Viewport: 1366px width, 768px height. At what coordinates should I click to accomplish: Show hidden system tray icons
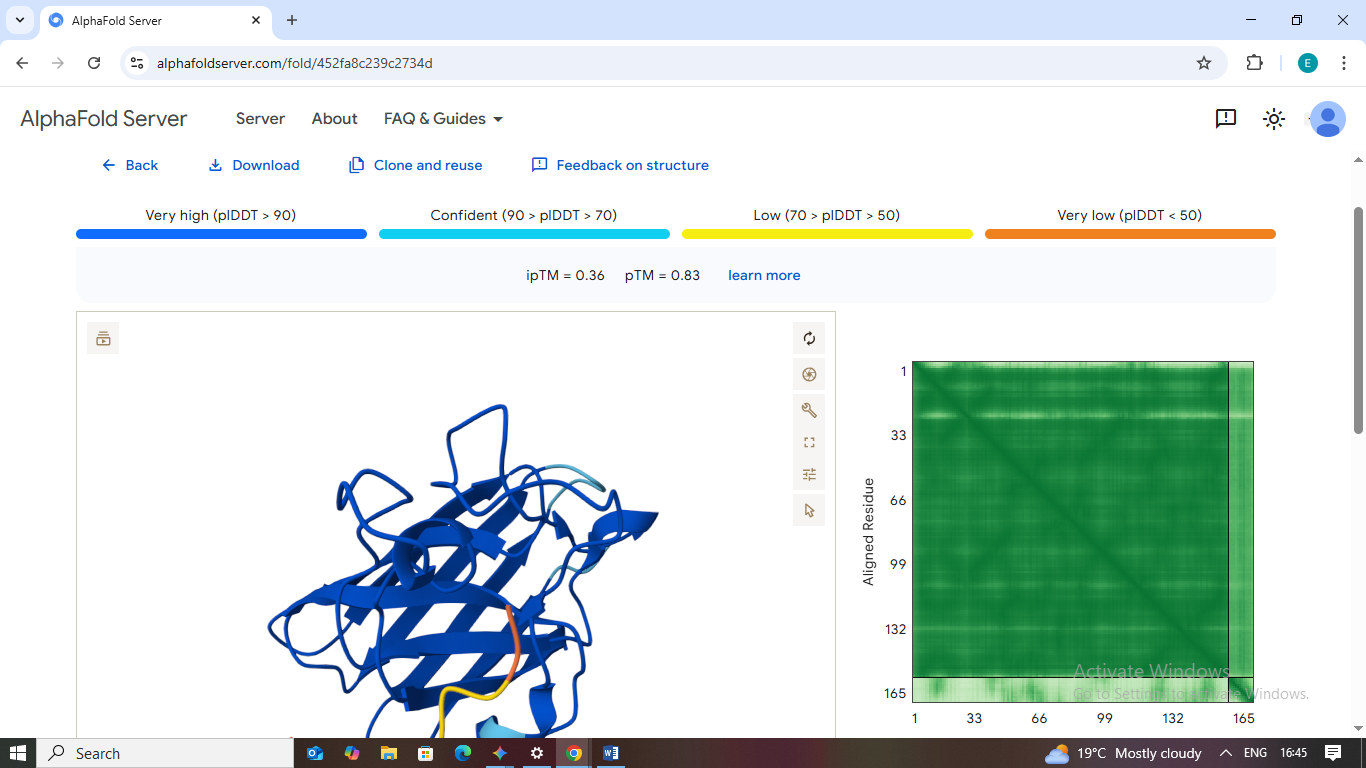[1226, 753]
